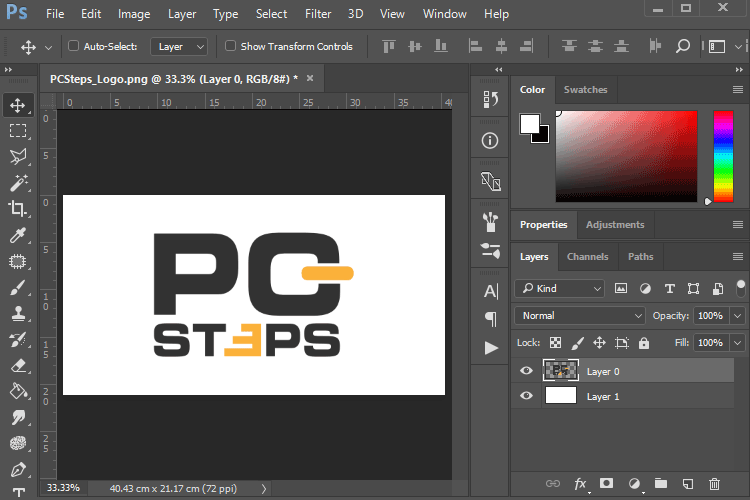Screen dimensions: 750x500
Task: Click the Layer 0 thumbnail
Action: (561, 370)
